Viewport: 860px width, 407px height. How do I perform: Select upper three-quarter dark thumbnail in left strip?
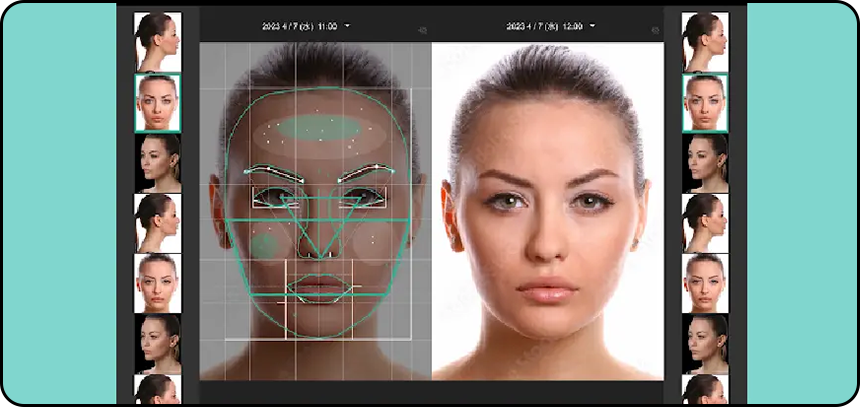pyautogui.click(x=158, y=163)
